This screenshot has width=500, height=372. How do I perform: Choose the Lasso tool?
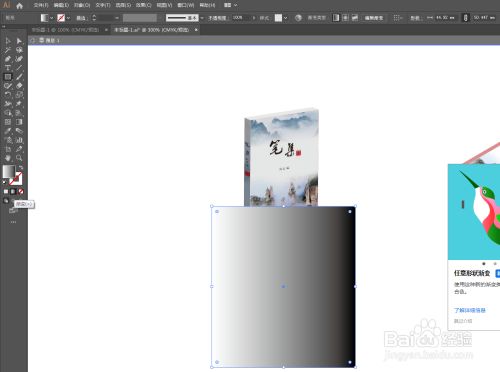[19, 50]
